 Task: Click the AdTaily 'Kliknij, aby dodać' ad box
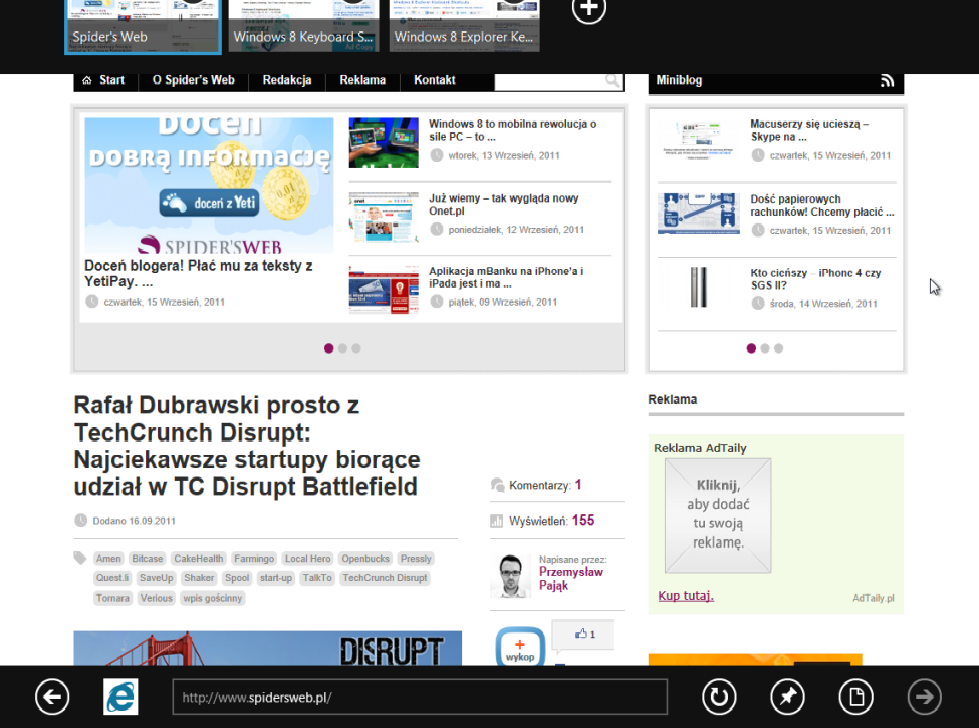[718, 516]
